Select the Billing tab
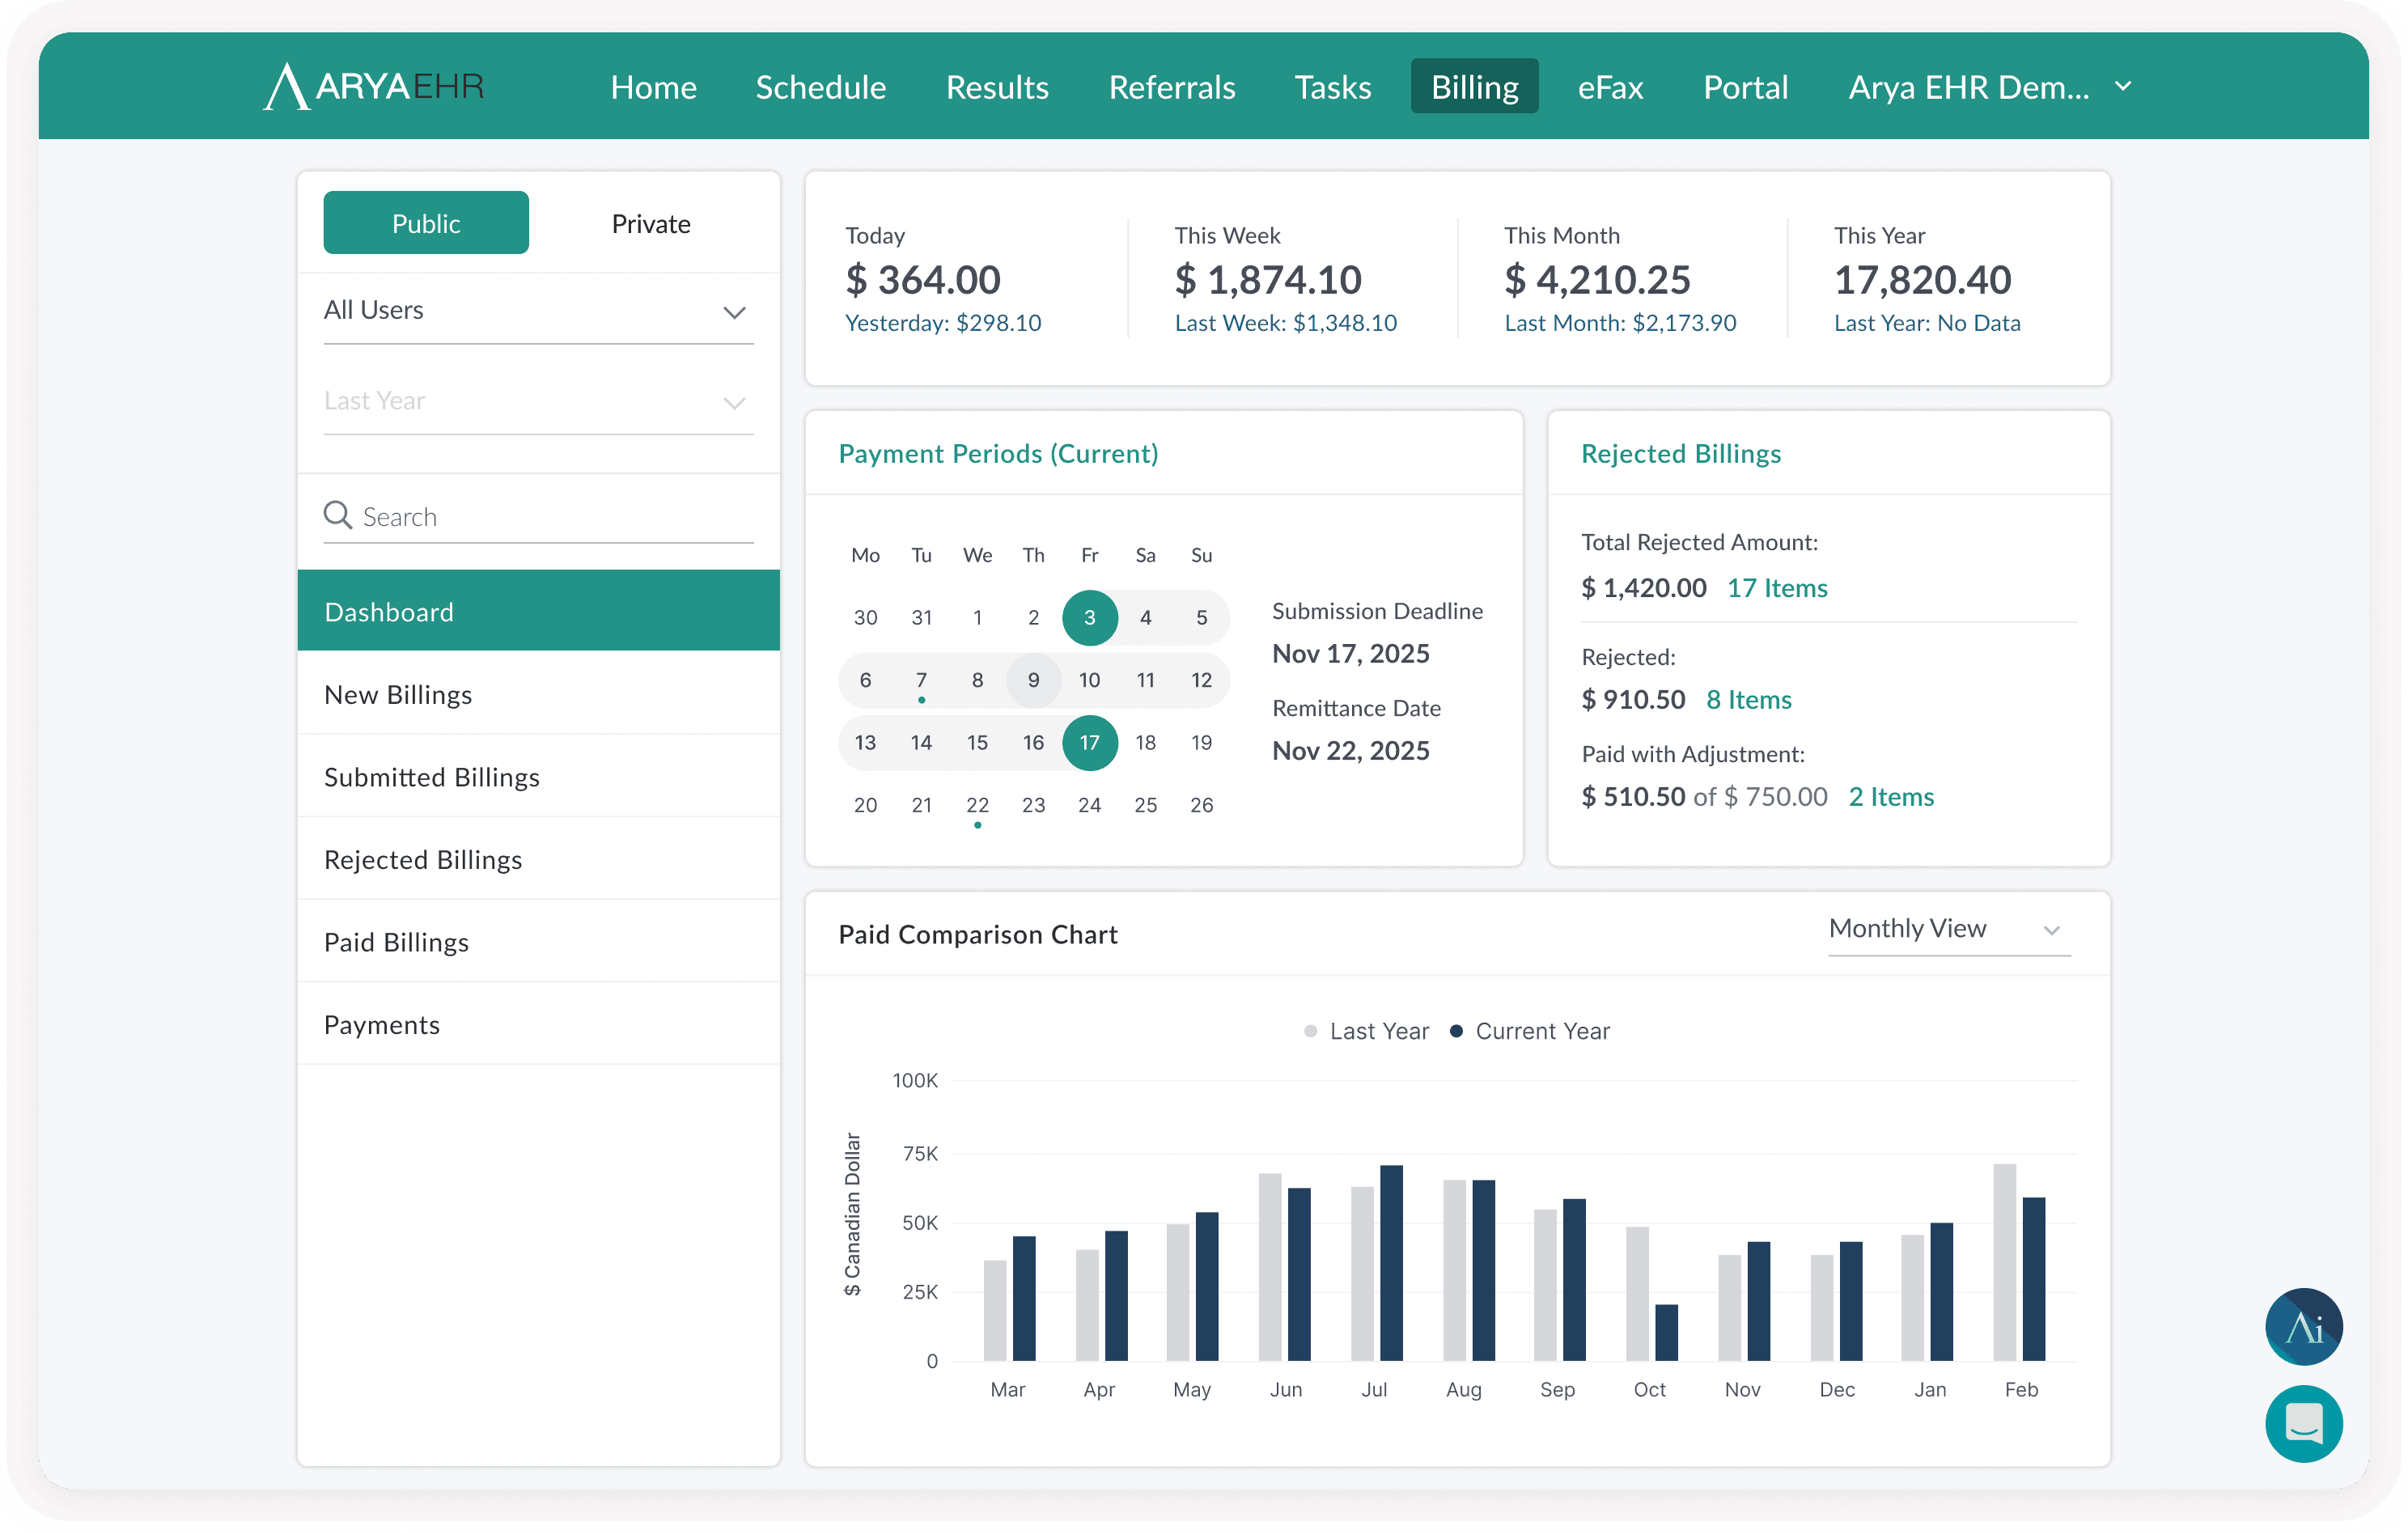Viewport: 2408px width, 1534px height. coord(1474,87)
